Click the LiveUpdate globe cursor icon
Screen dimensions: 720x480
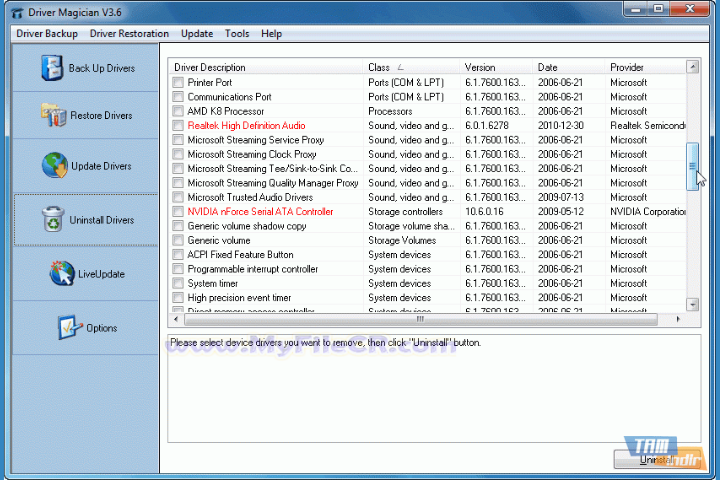pos(62,273)
